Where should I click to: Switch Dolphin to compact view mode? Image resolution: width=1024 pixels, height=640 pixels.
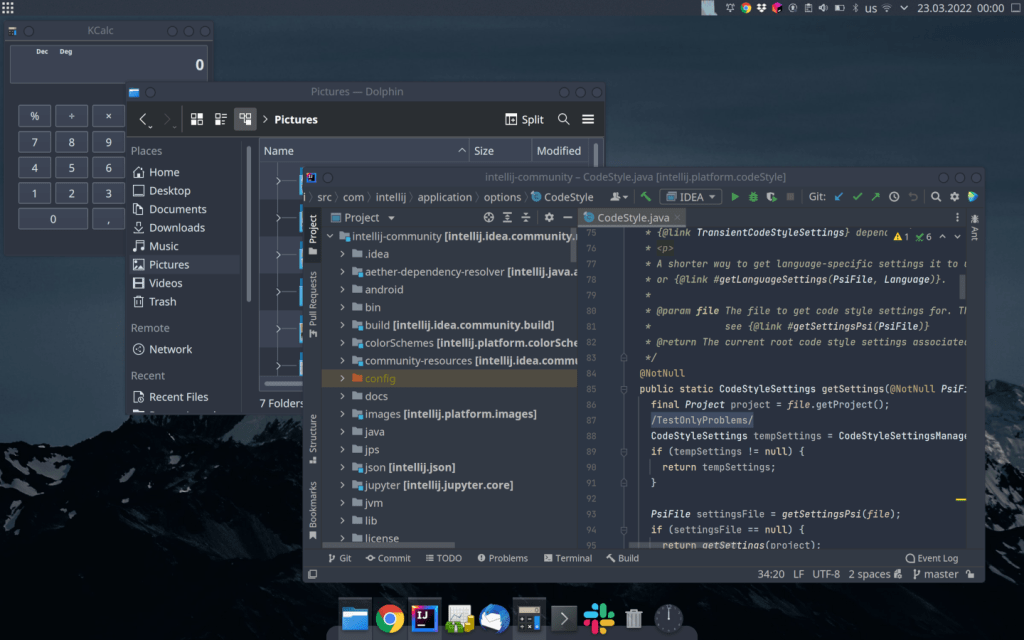221,119
